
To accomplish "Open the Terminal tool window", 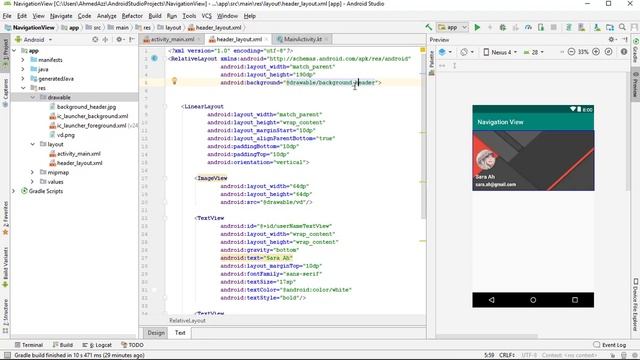I will (29, 345).
